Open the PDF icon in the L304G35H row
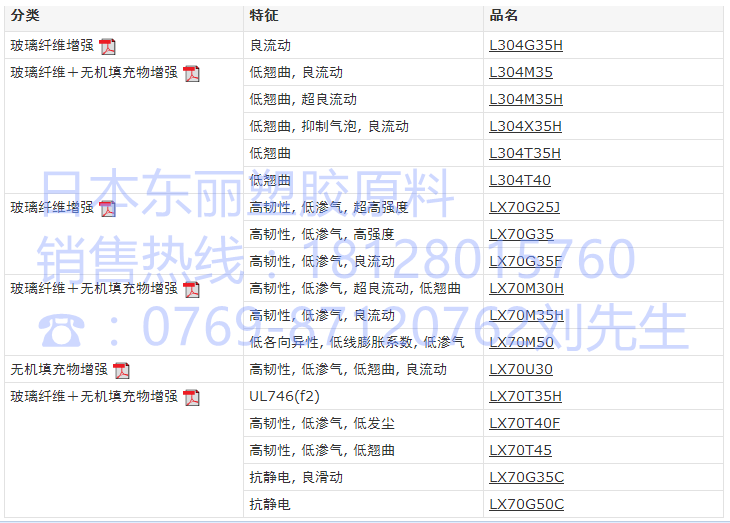This screenshot has width=730, height=523. (108, 46)
